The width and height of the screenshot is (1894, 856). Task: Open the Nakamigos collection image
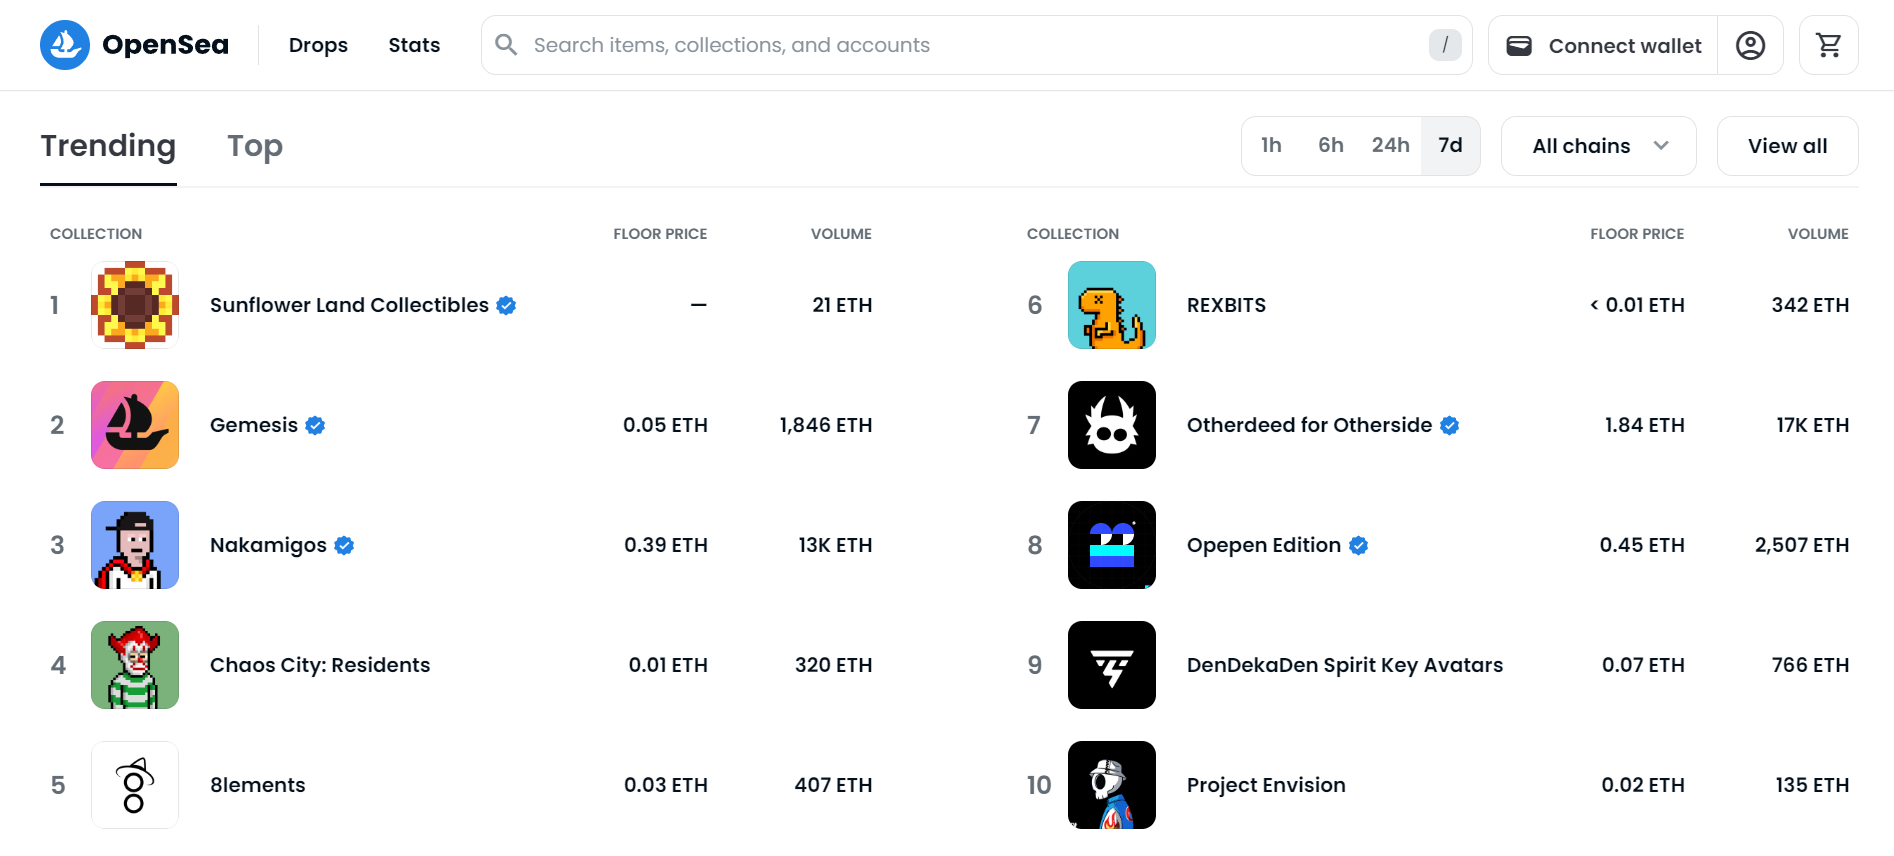pos(135,545)
